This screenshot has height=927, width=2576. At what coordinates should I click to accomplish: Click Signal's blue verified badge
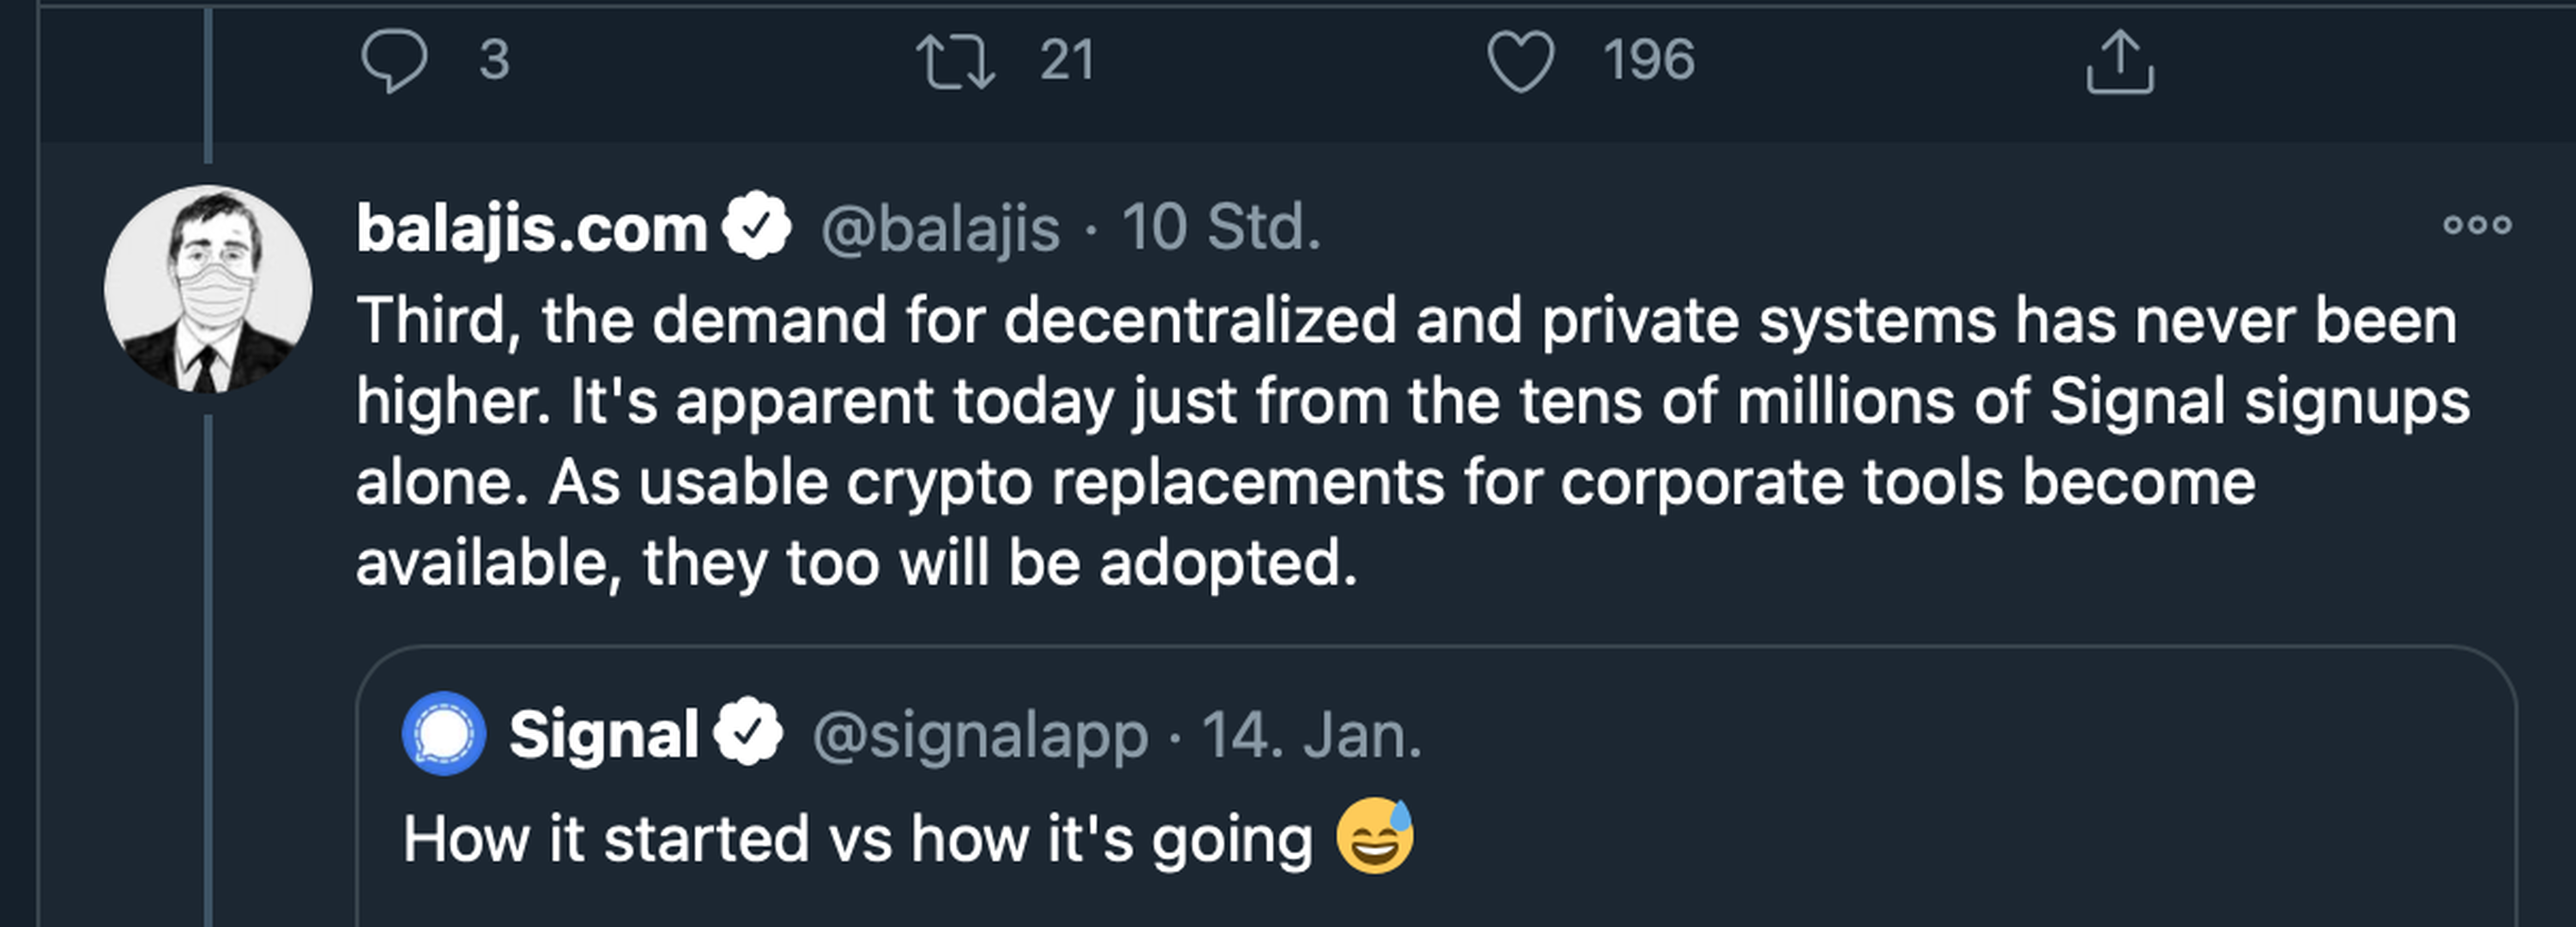[x=748, y=733]
